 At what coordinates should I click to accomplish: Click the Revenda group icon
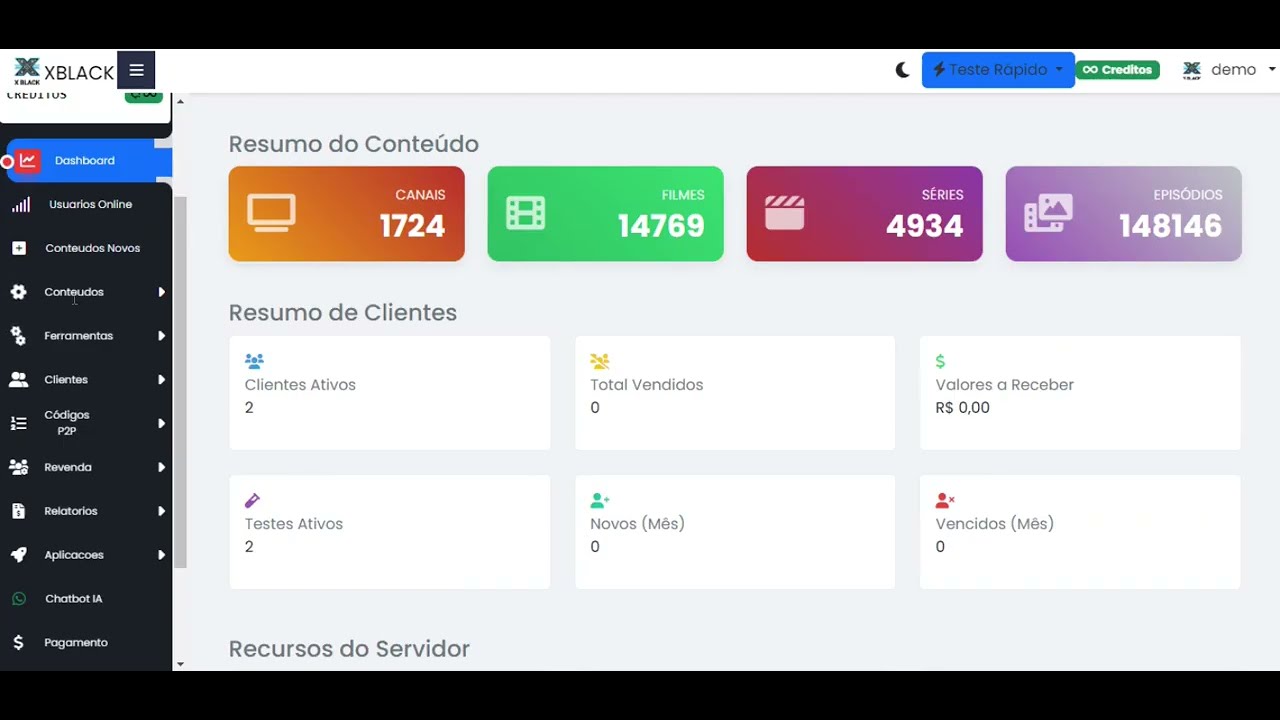tap(18, 467)
